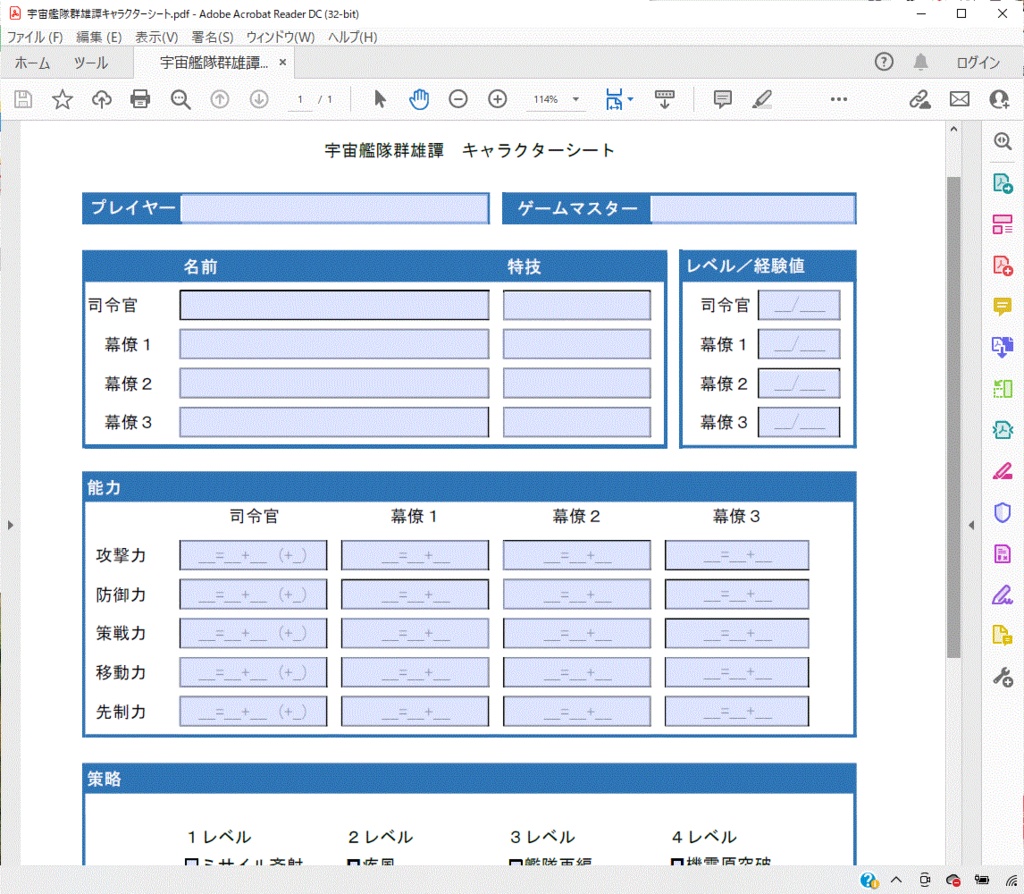Switch to the ツール tab
1024x894 pixels.
coord(90,63)
